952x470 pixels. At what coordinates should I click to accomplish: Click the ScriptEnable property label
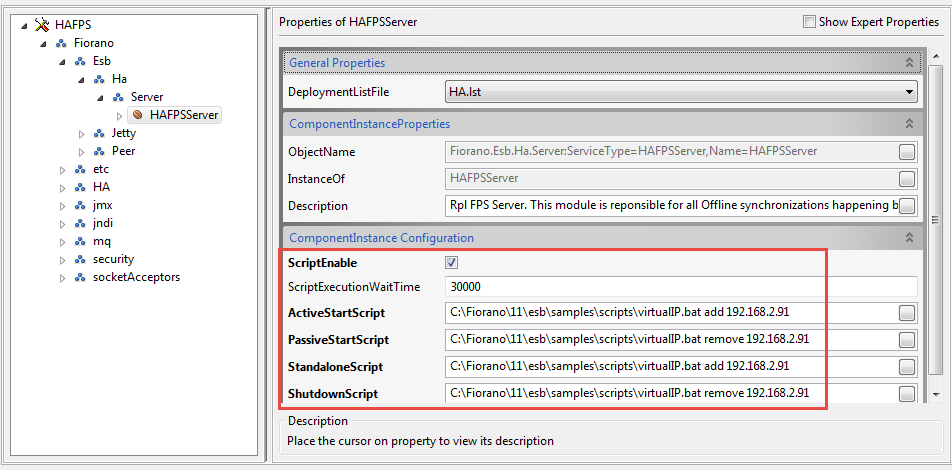pyautogui.click(x=322, y=264)
